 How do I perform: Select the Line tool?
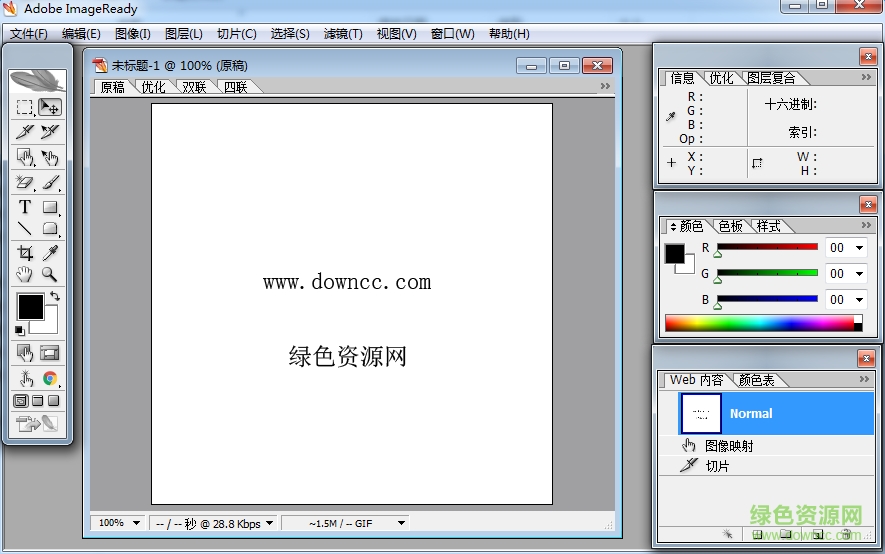click(25, 229)
